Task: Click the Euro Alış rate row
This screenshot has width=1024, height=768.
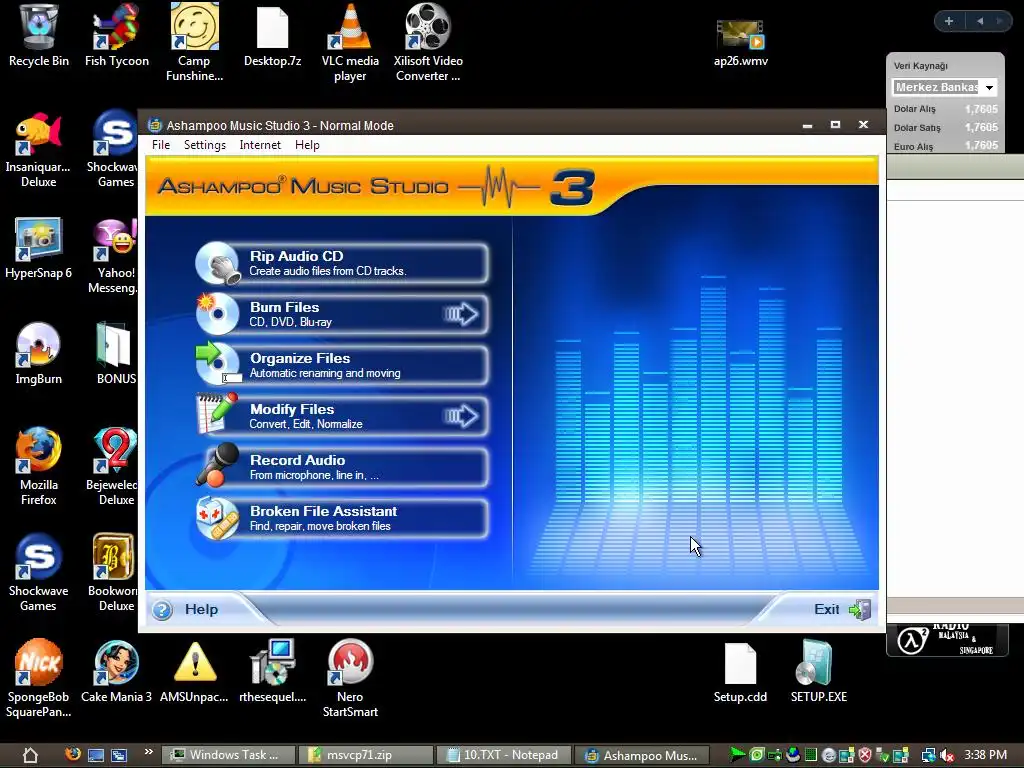Action: [x=946, y=146]
